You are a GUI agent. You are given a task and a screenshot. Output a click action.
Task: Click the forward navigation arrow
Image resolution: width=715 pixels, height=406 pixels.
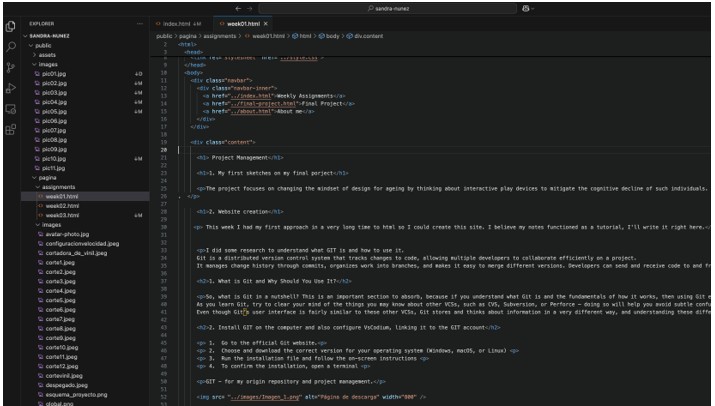tap(249, 8)
